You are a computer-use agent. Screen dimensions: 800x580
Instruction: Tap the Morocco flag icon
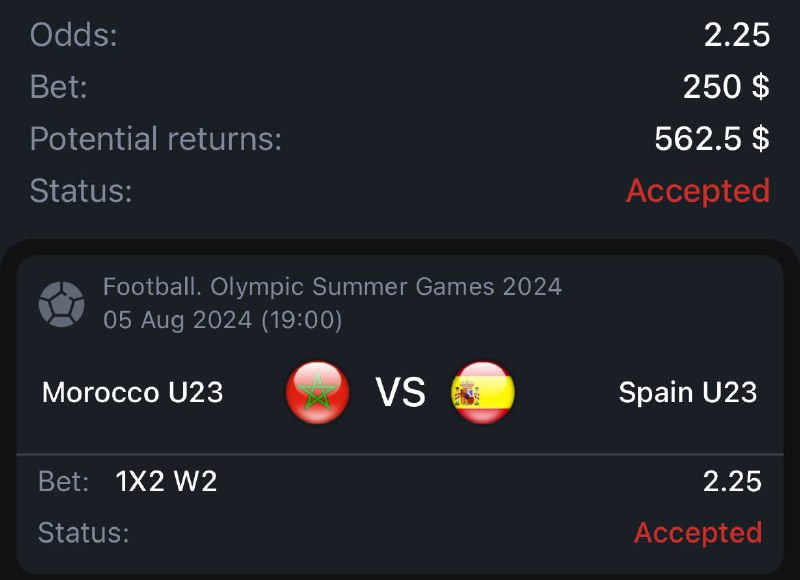coord(317,393)
